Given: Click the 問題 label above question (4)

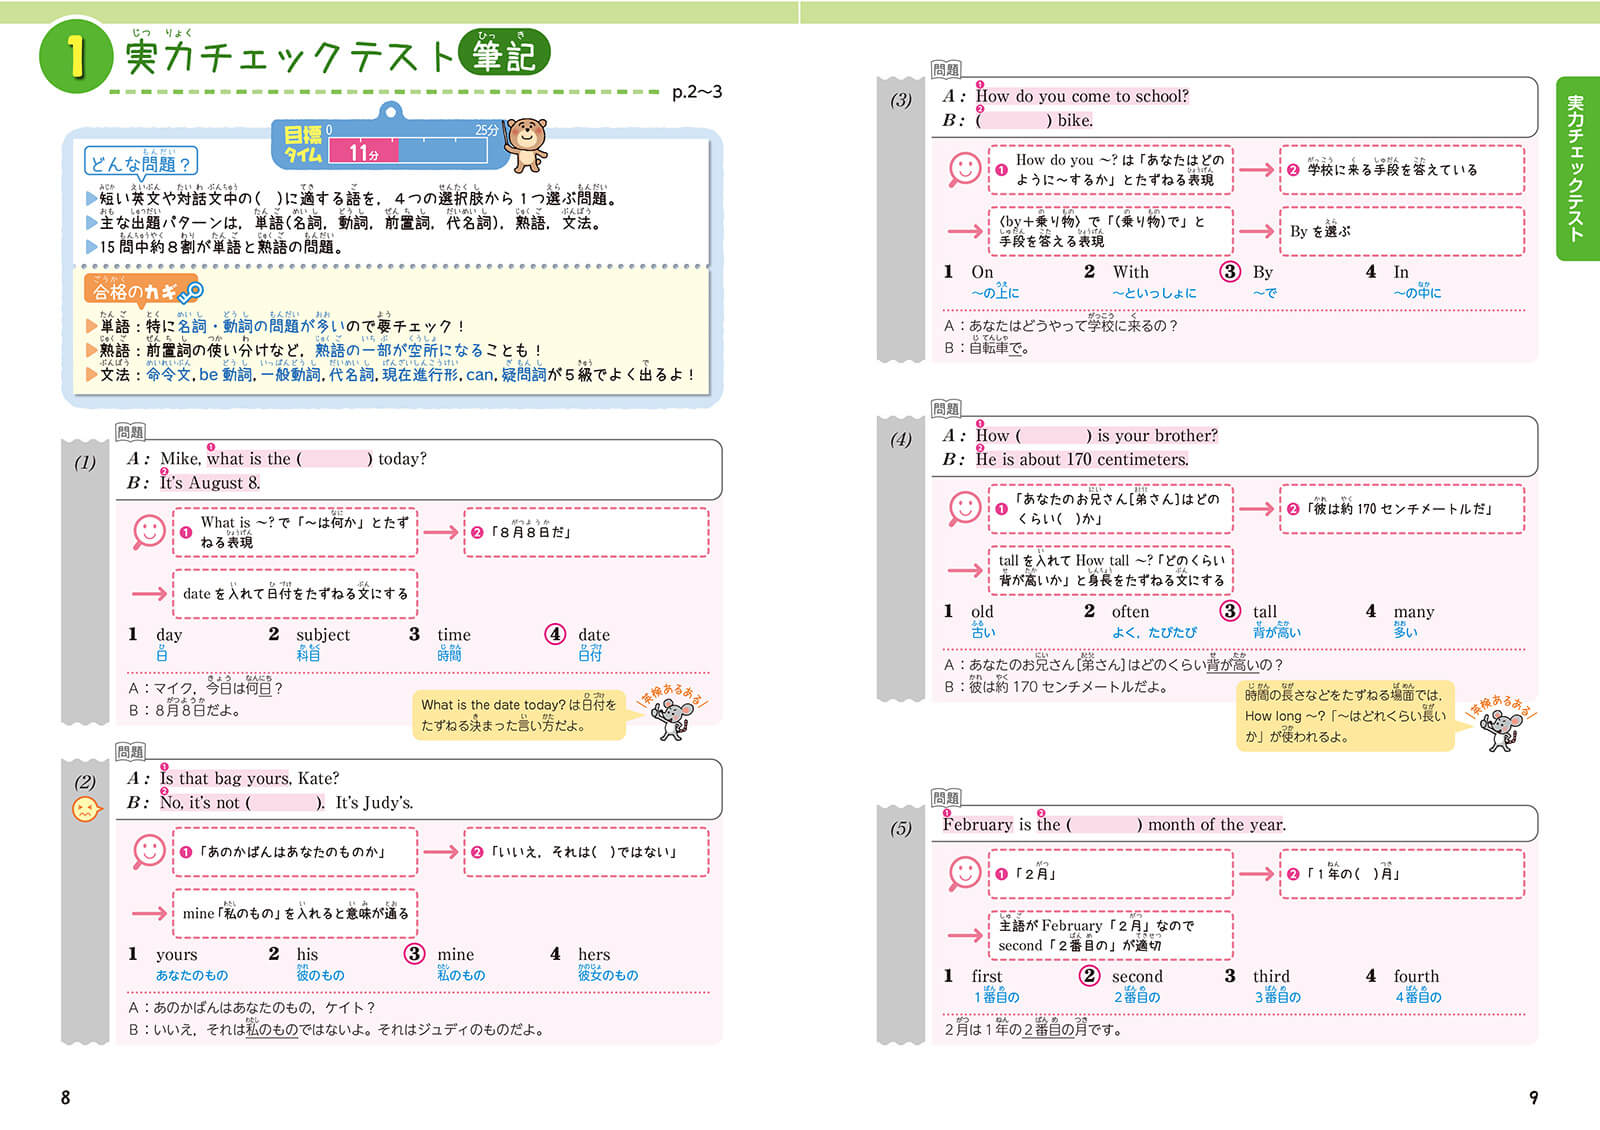Looking at the screenshot, I should click(946, 409).
